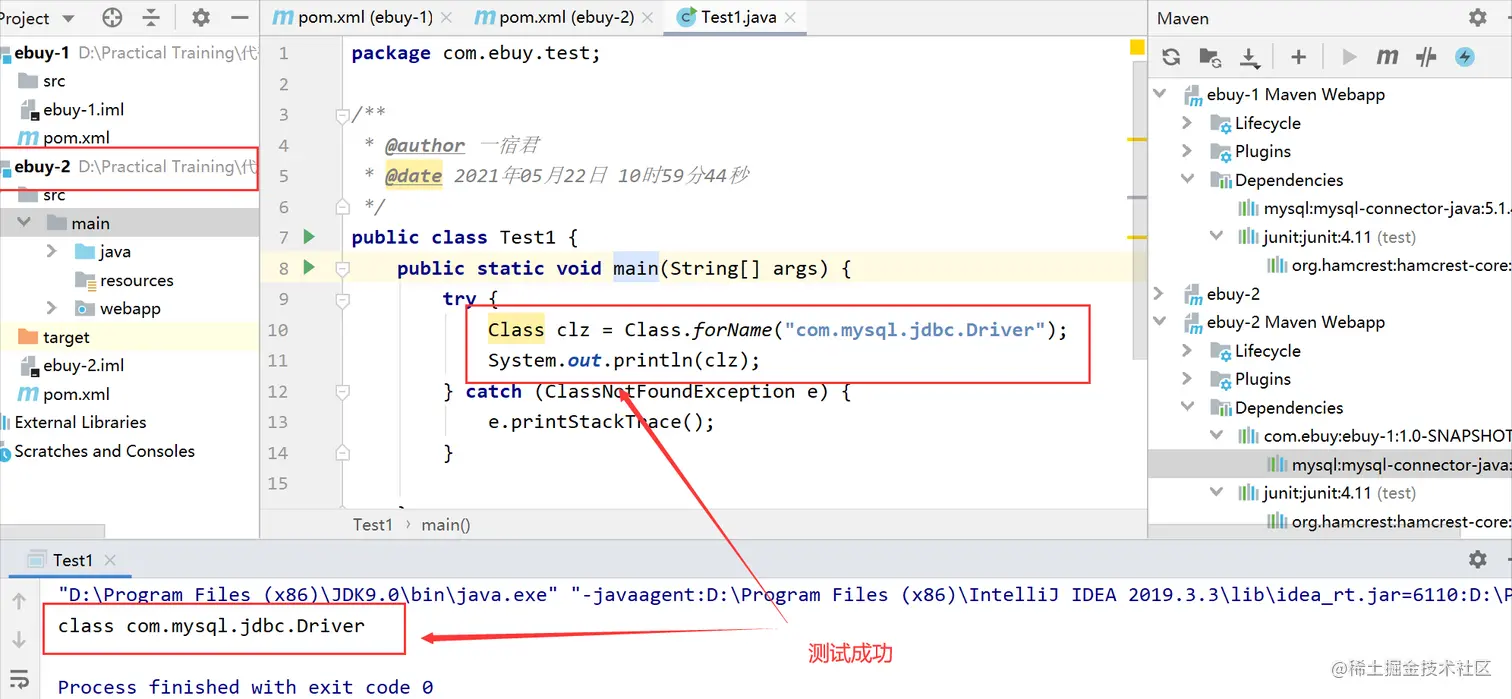Toggle soft-wrap in the run console
Image resolution: width=1512 pixels, height=699 pixels.
19,682
